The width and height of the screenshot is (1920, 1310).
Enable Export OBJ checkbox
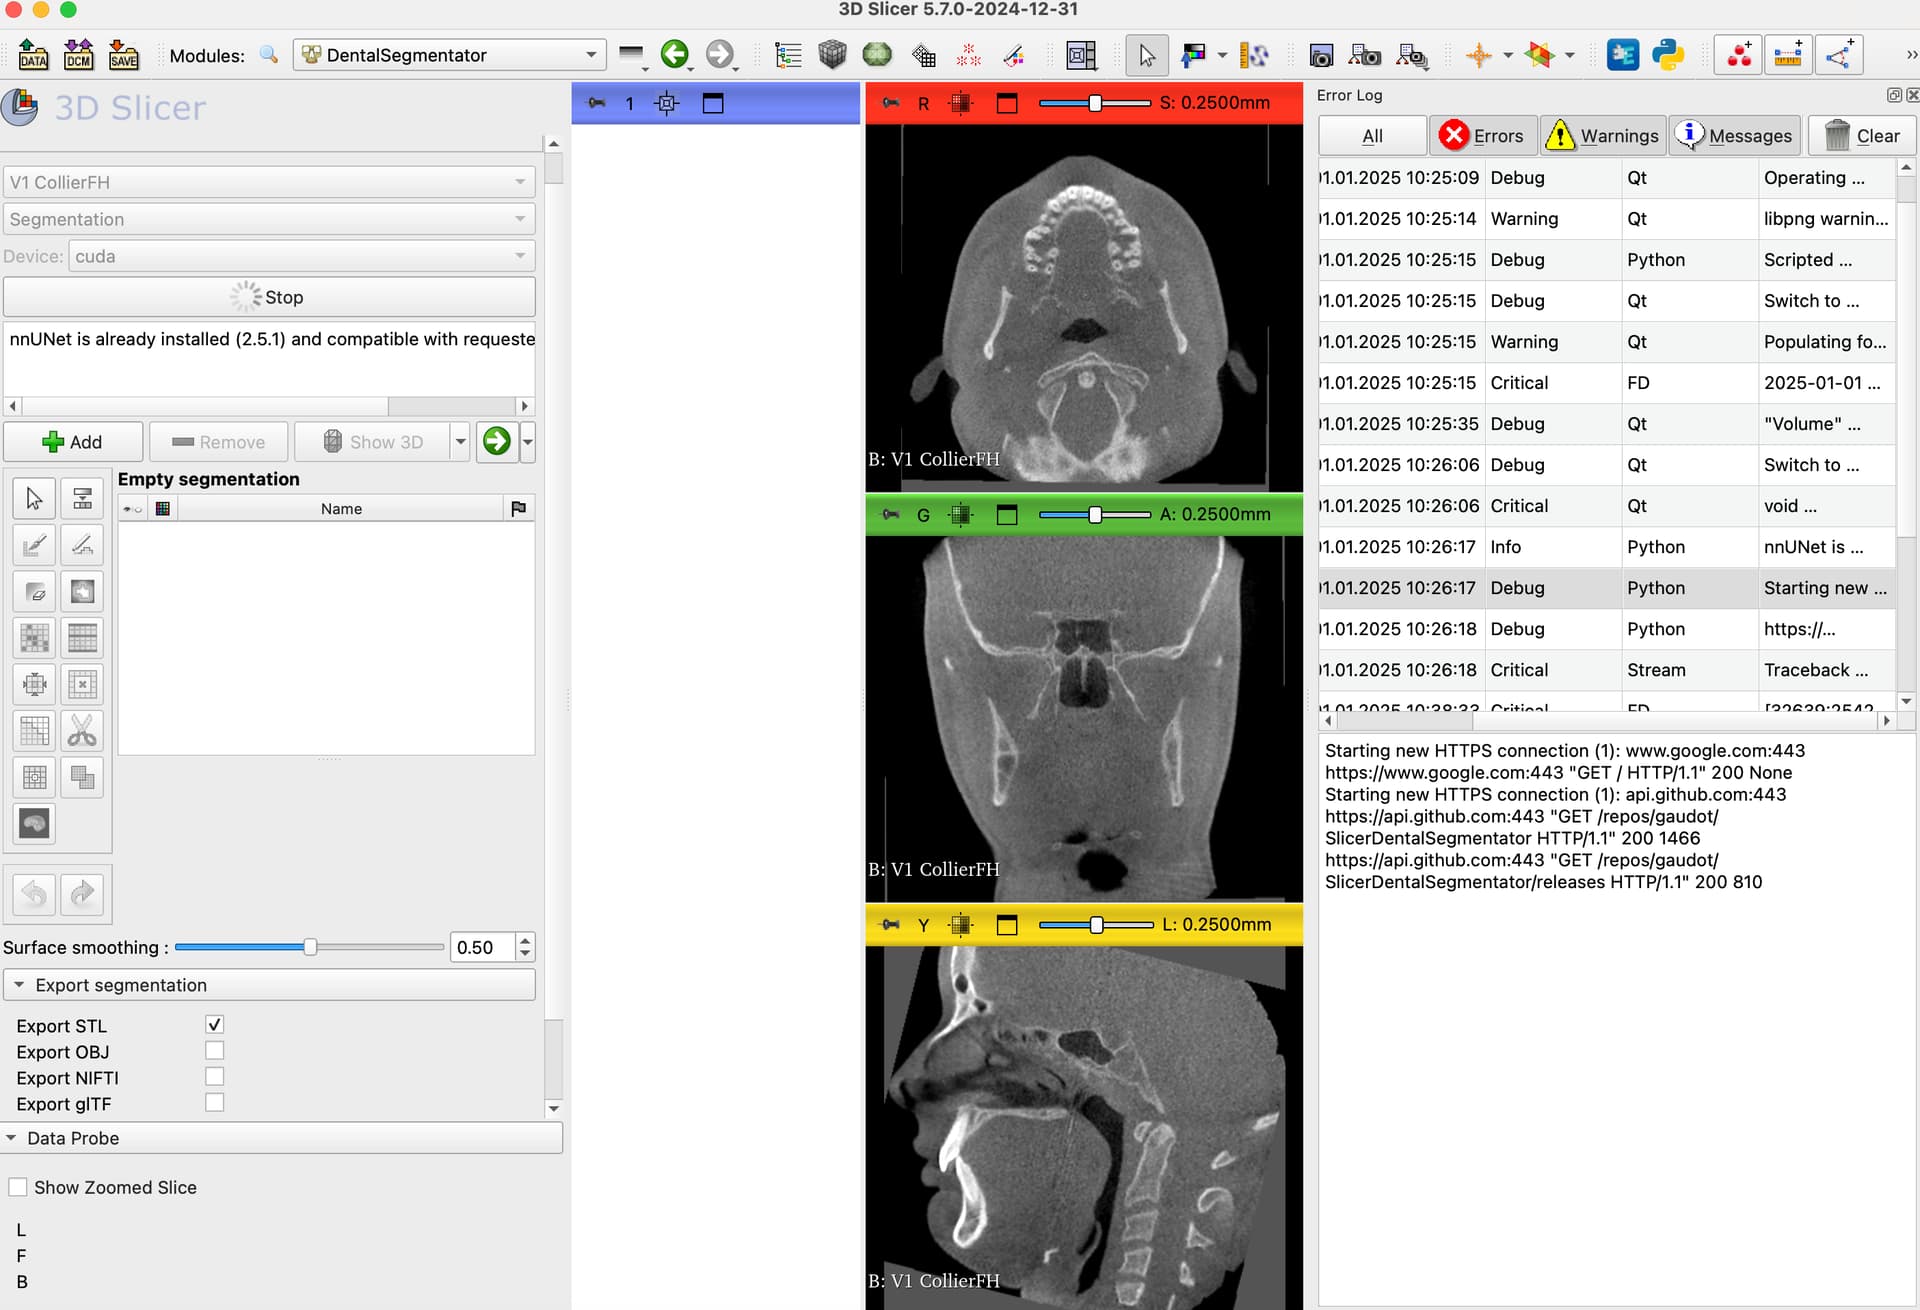[x=214, y=1050]
